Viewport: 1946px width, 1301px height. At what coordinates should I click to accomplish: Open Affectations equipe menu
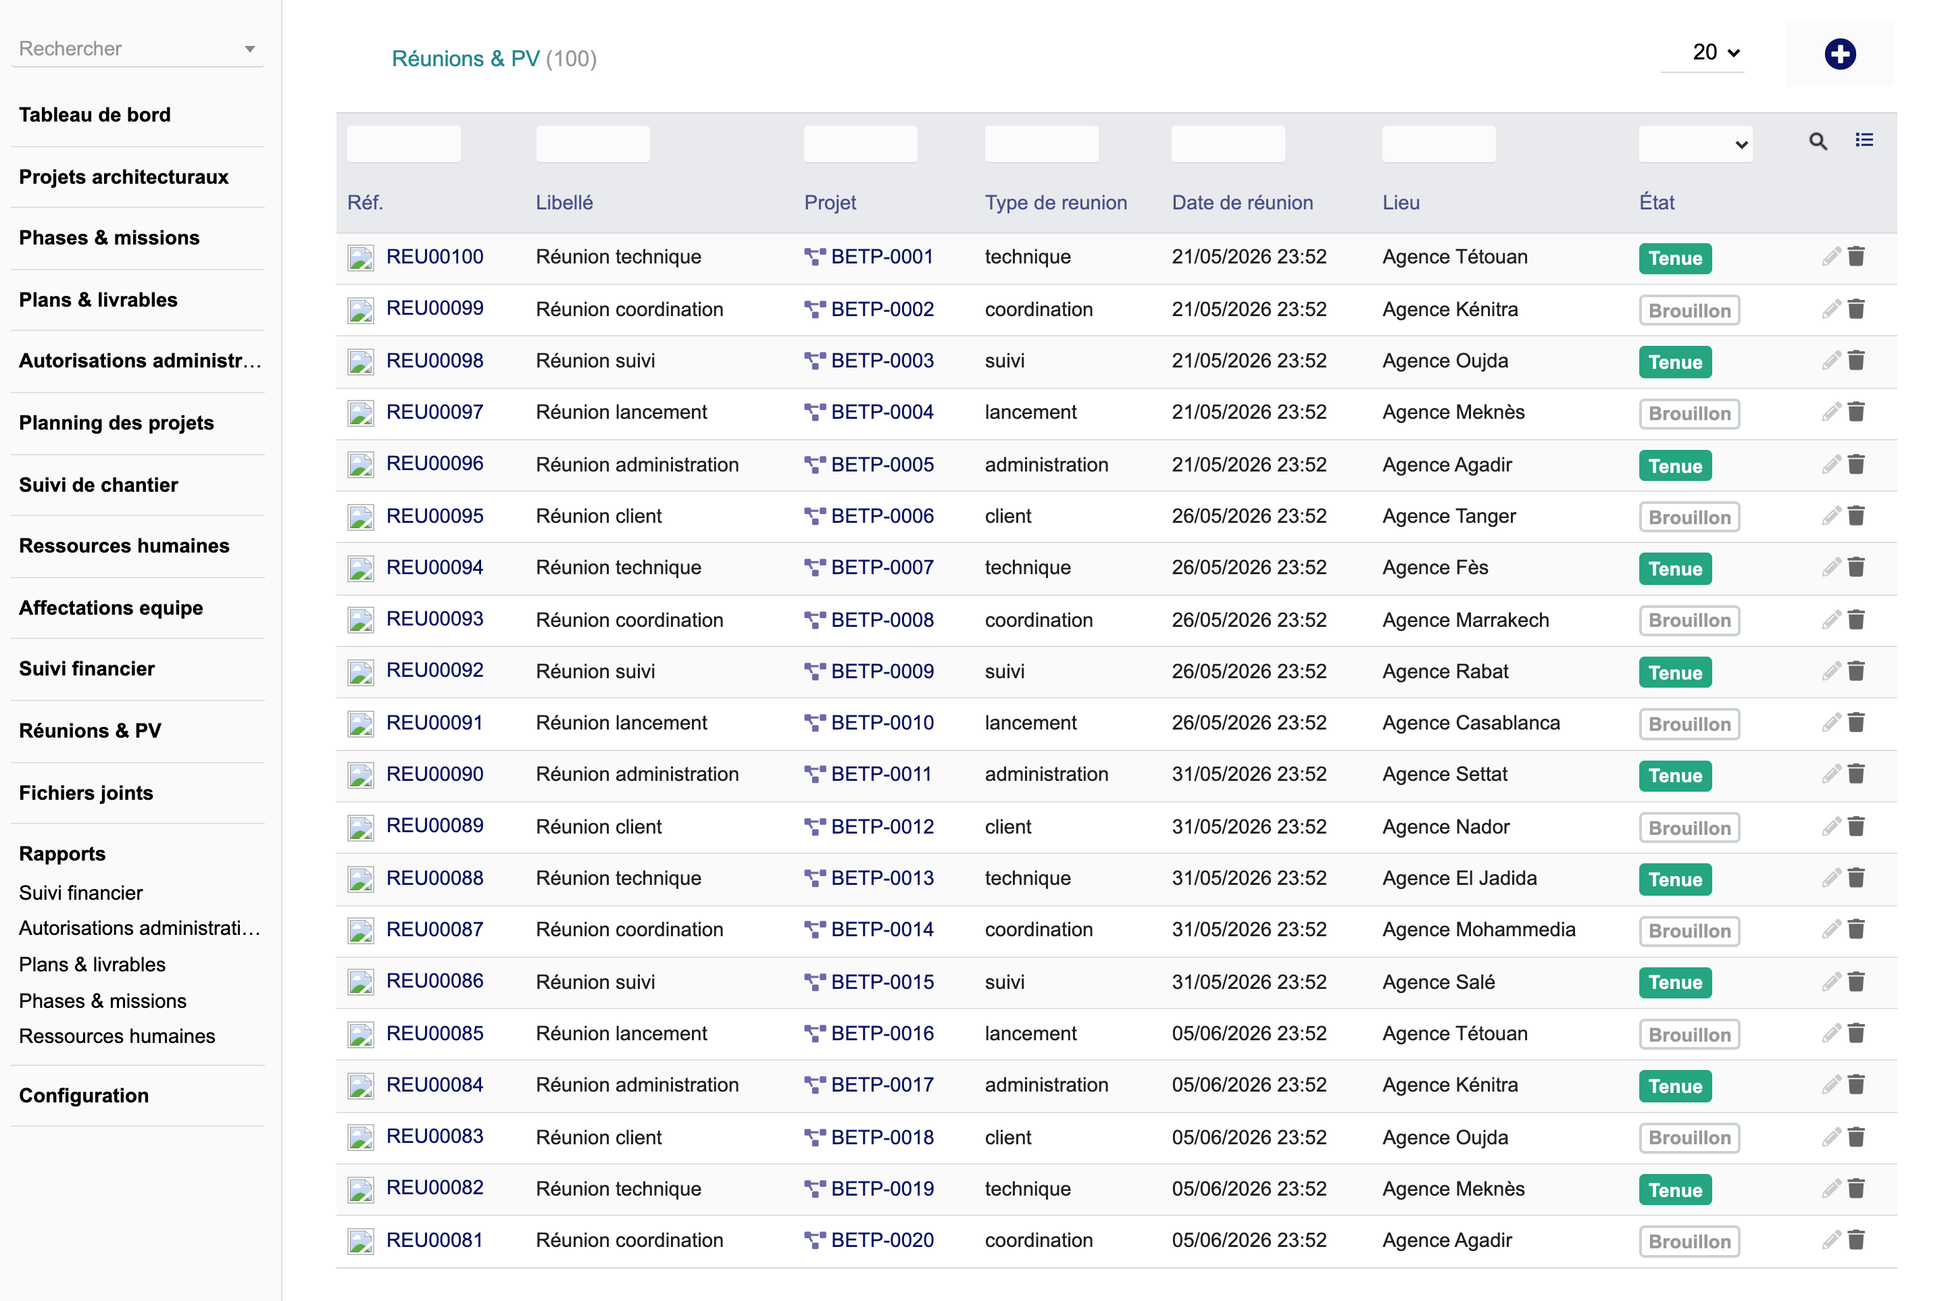pyautogui.click(x=111, y=608)
